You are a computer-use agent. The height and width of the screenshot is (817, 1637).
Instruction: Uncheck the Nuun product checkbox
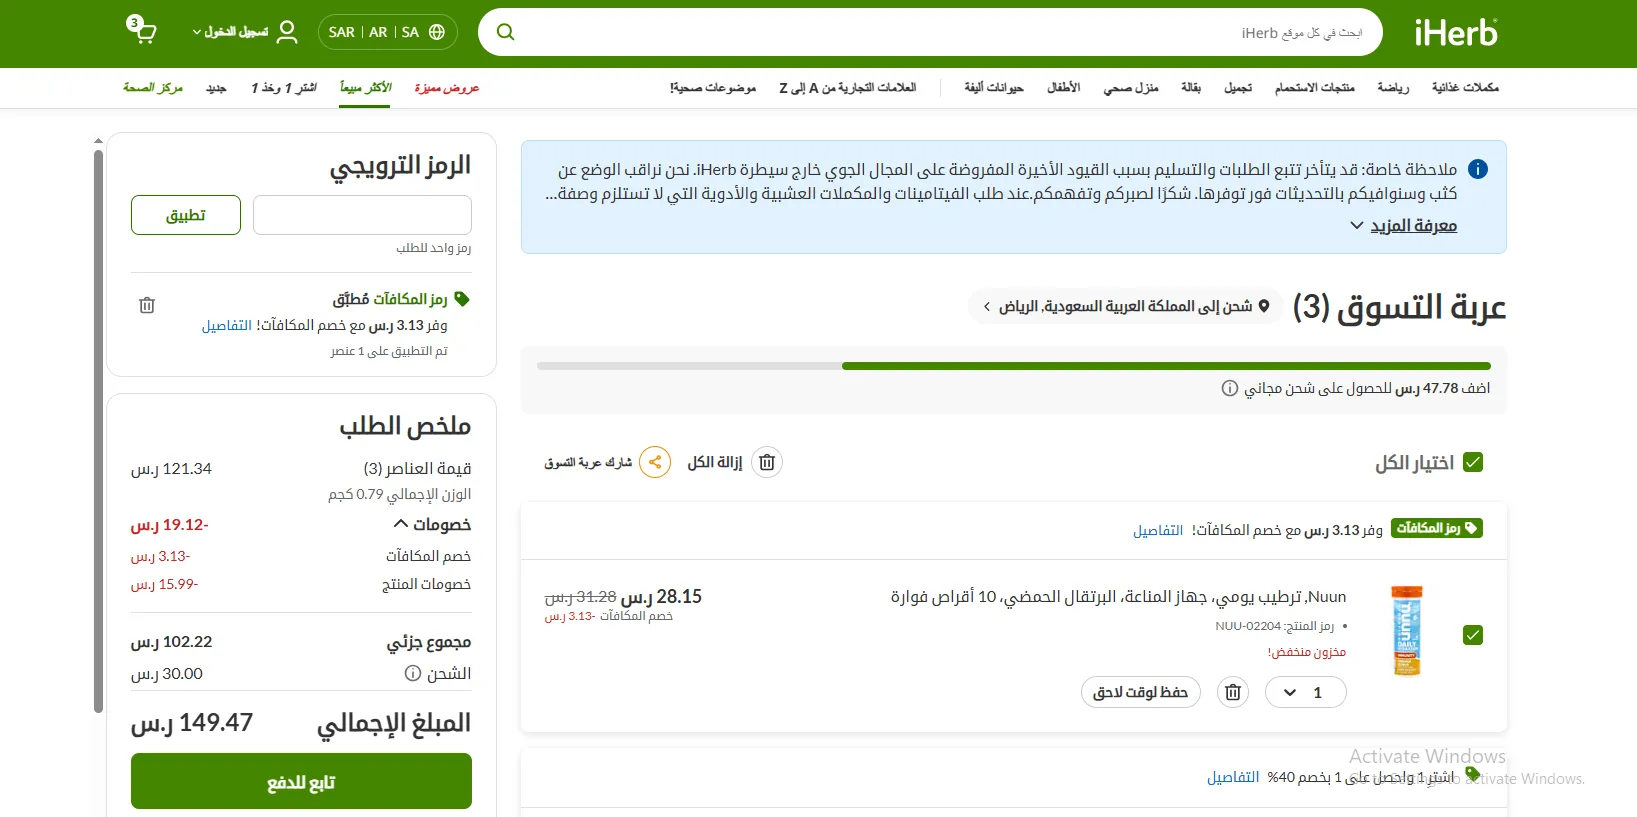click(1473, 635)
